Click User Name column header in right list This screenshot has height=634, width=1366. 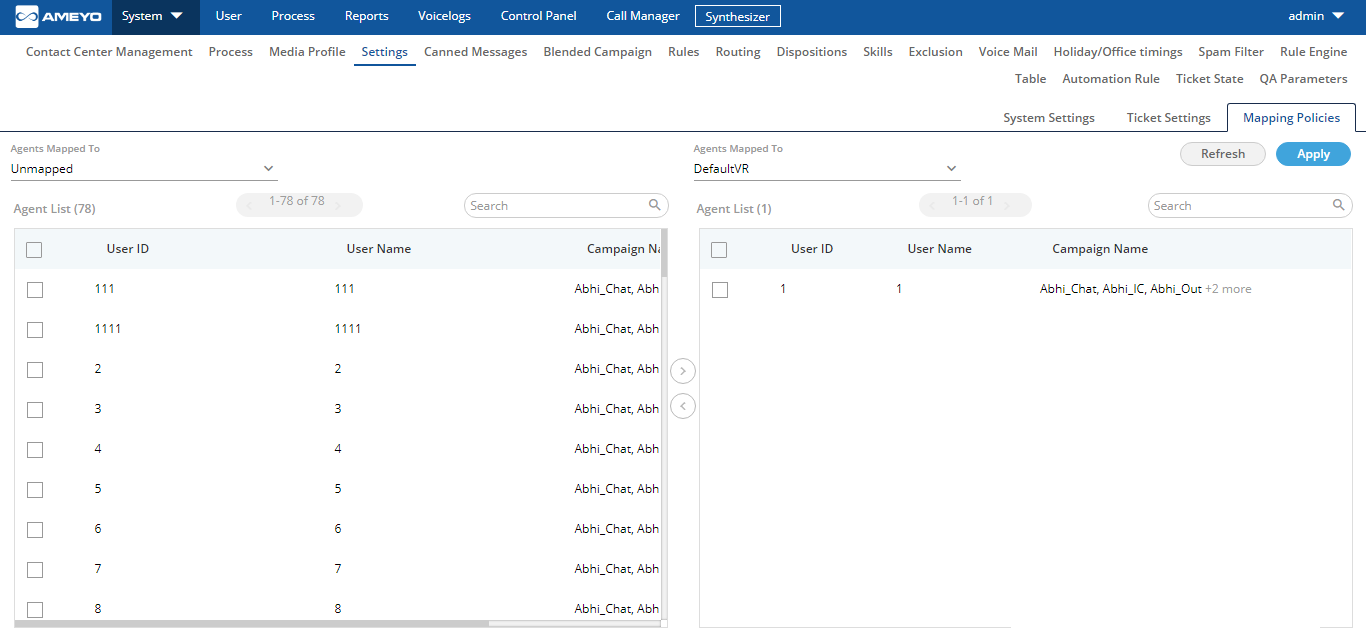(x=939, y=249)
